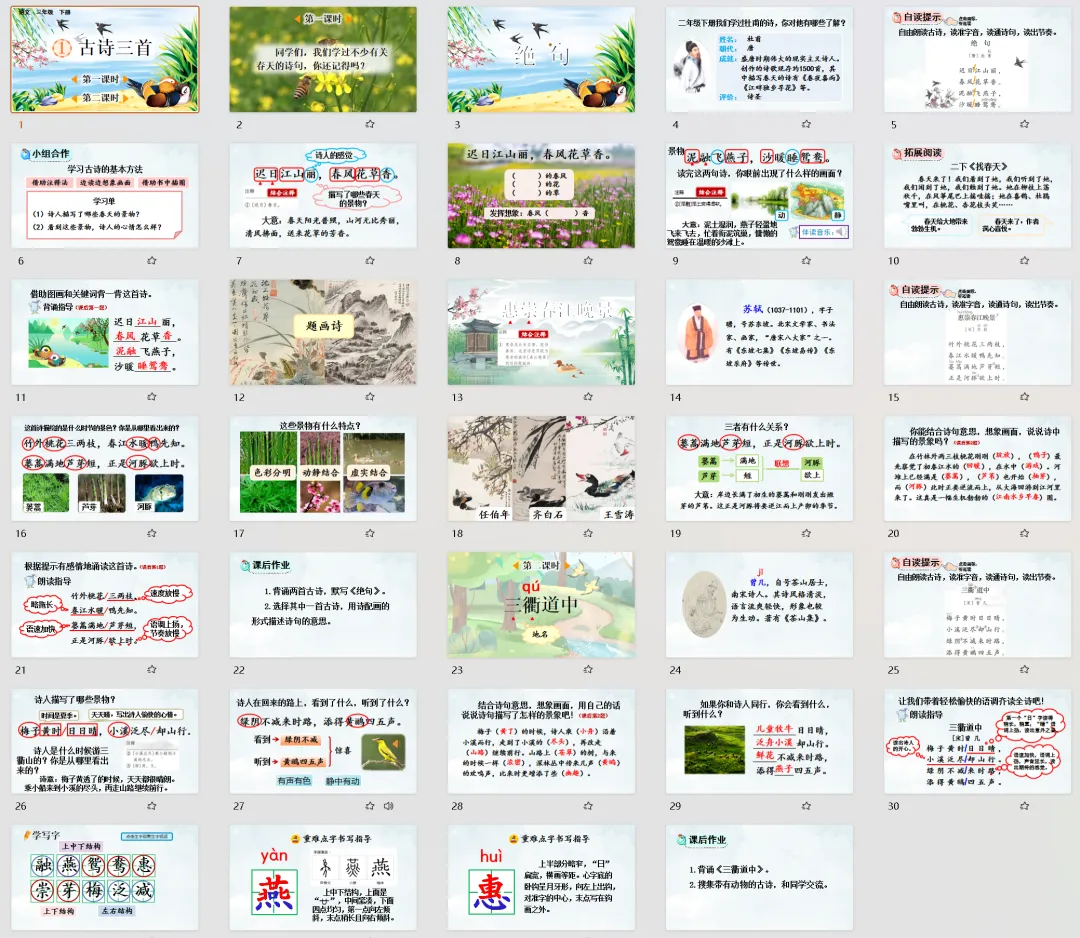Select slide 3 thumbnail titled 绝句
This screenshot has width=1080, height=938.
pos(541,59)
